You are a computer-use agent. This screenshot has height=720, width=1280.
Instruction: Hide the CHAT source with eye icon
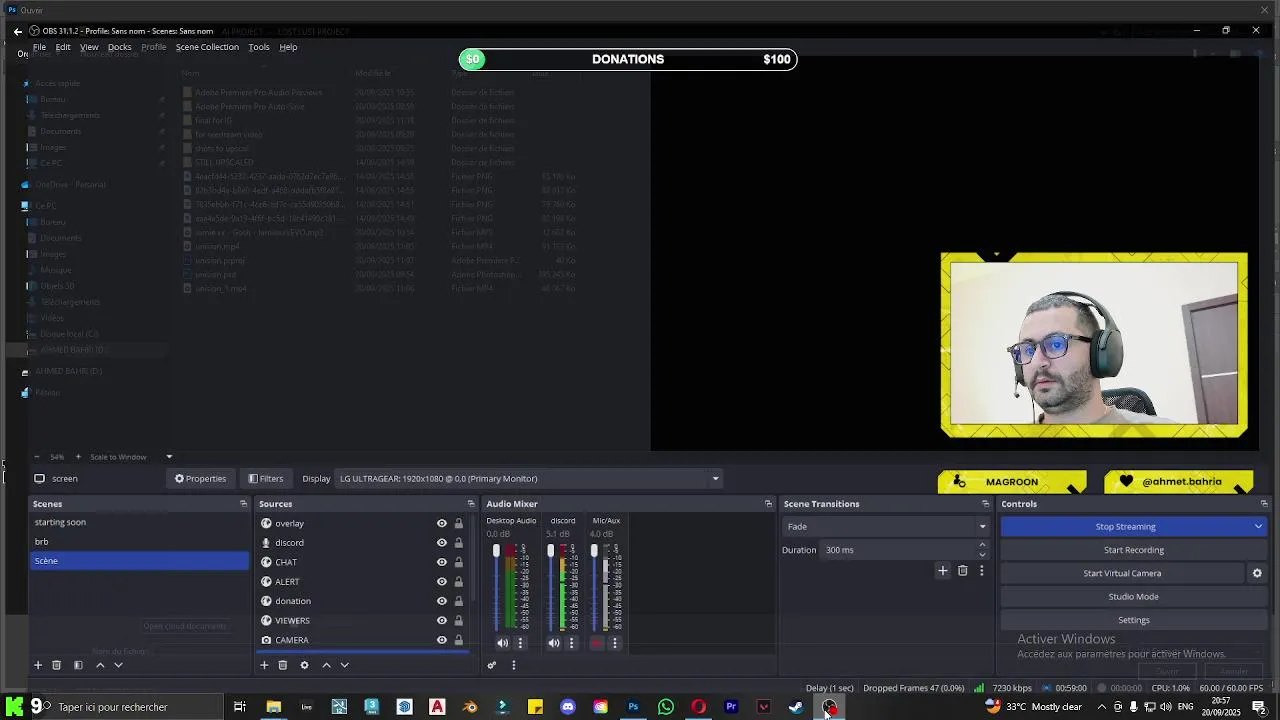point(442,562)
